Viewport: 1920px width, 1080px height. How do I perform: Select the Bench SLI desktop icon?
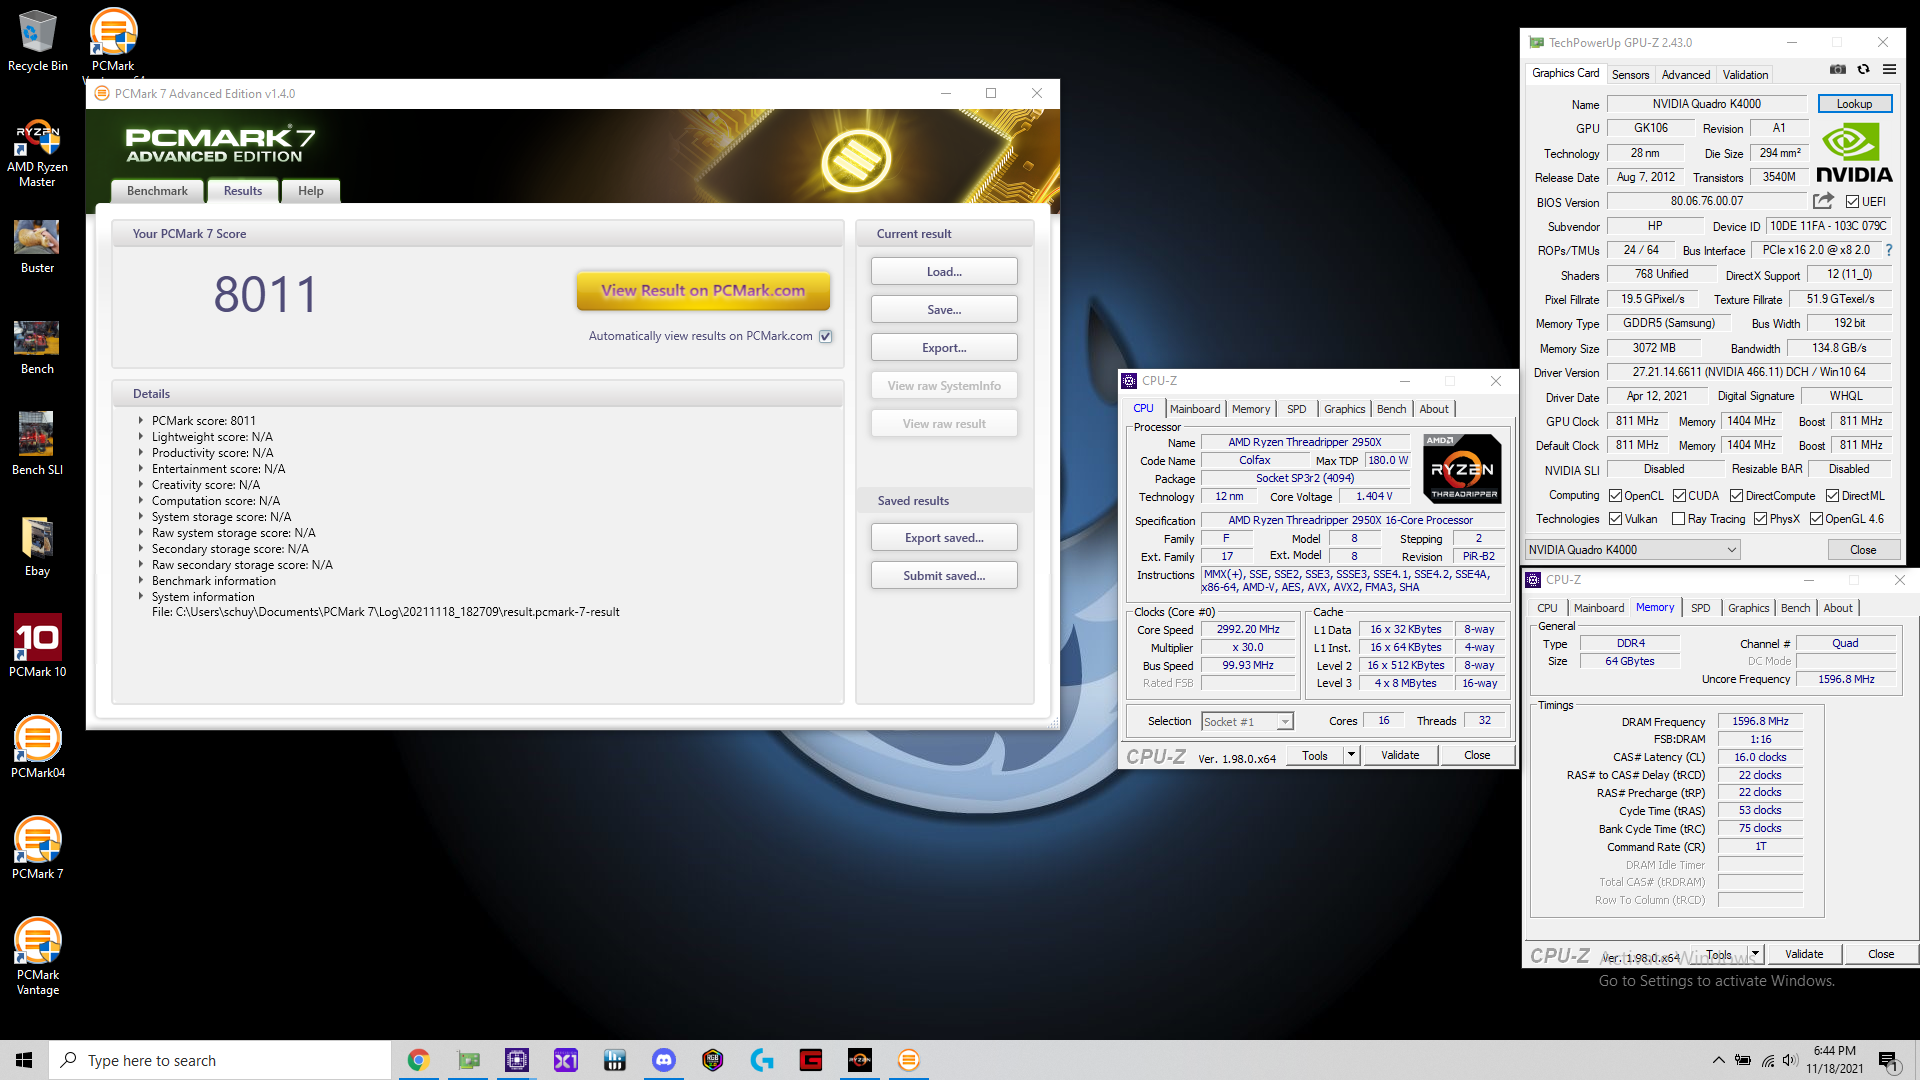tap(37, 444)
